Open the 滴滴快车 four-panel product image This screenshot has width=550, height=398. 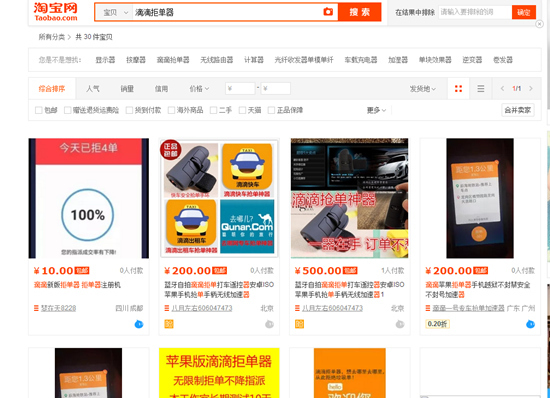(219, 198)
